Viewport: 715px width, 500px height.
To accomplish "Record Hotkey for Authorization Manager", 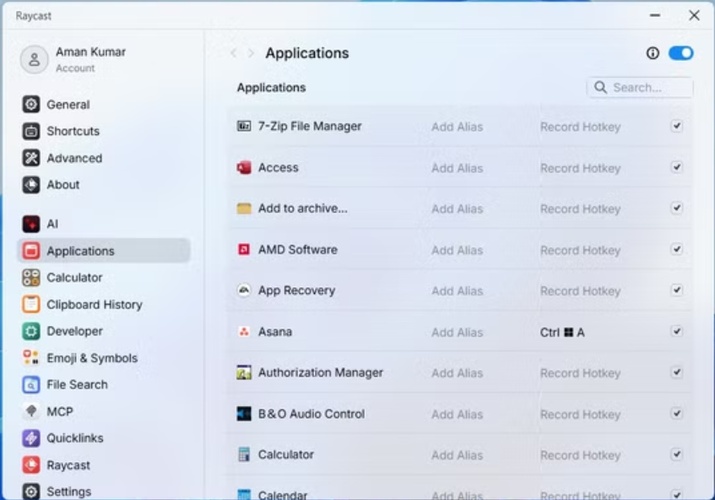I will [x=580, y=373].
